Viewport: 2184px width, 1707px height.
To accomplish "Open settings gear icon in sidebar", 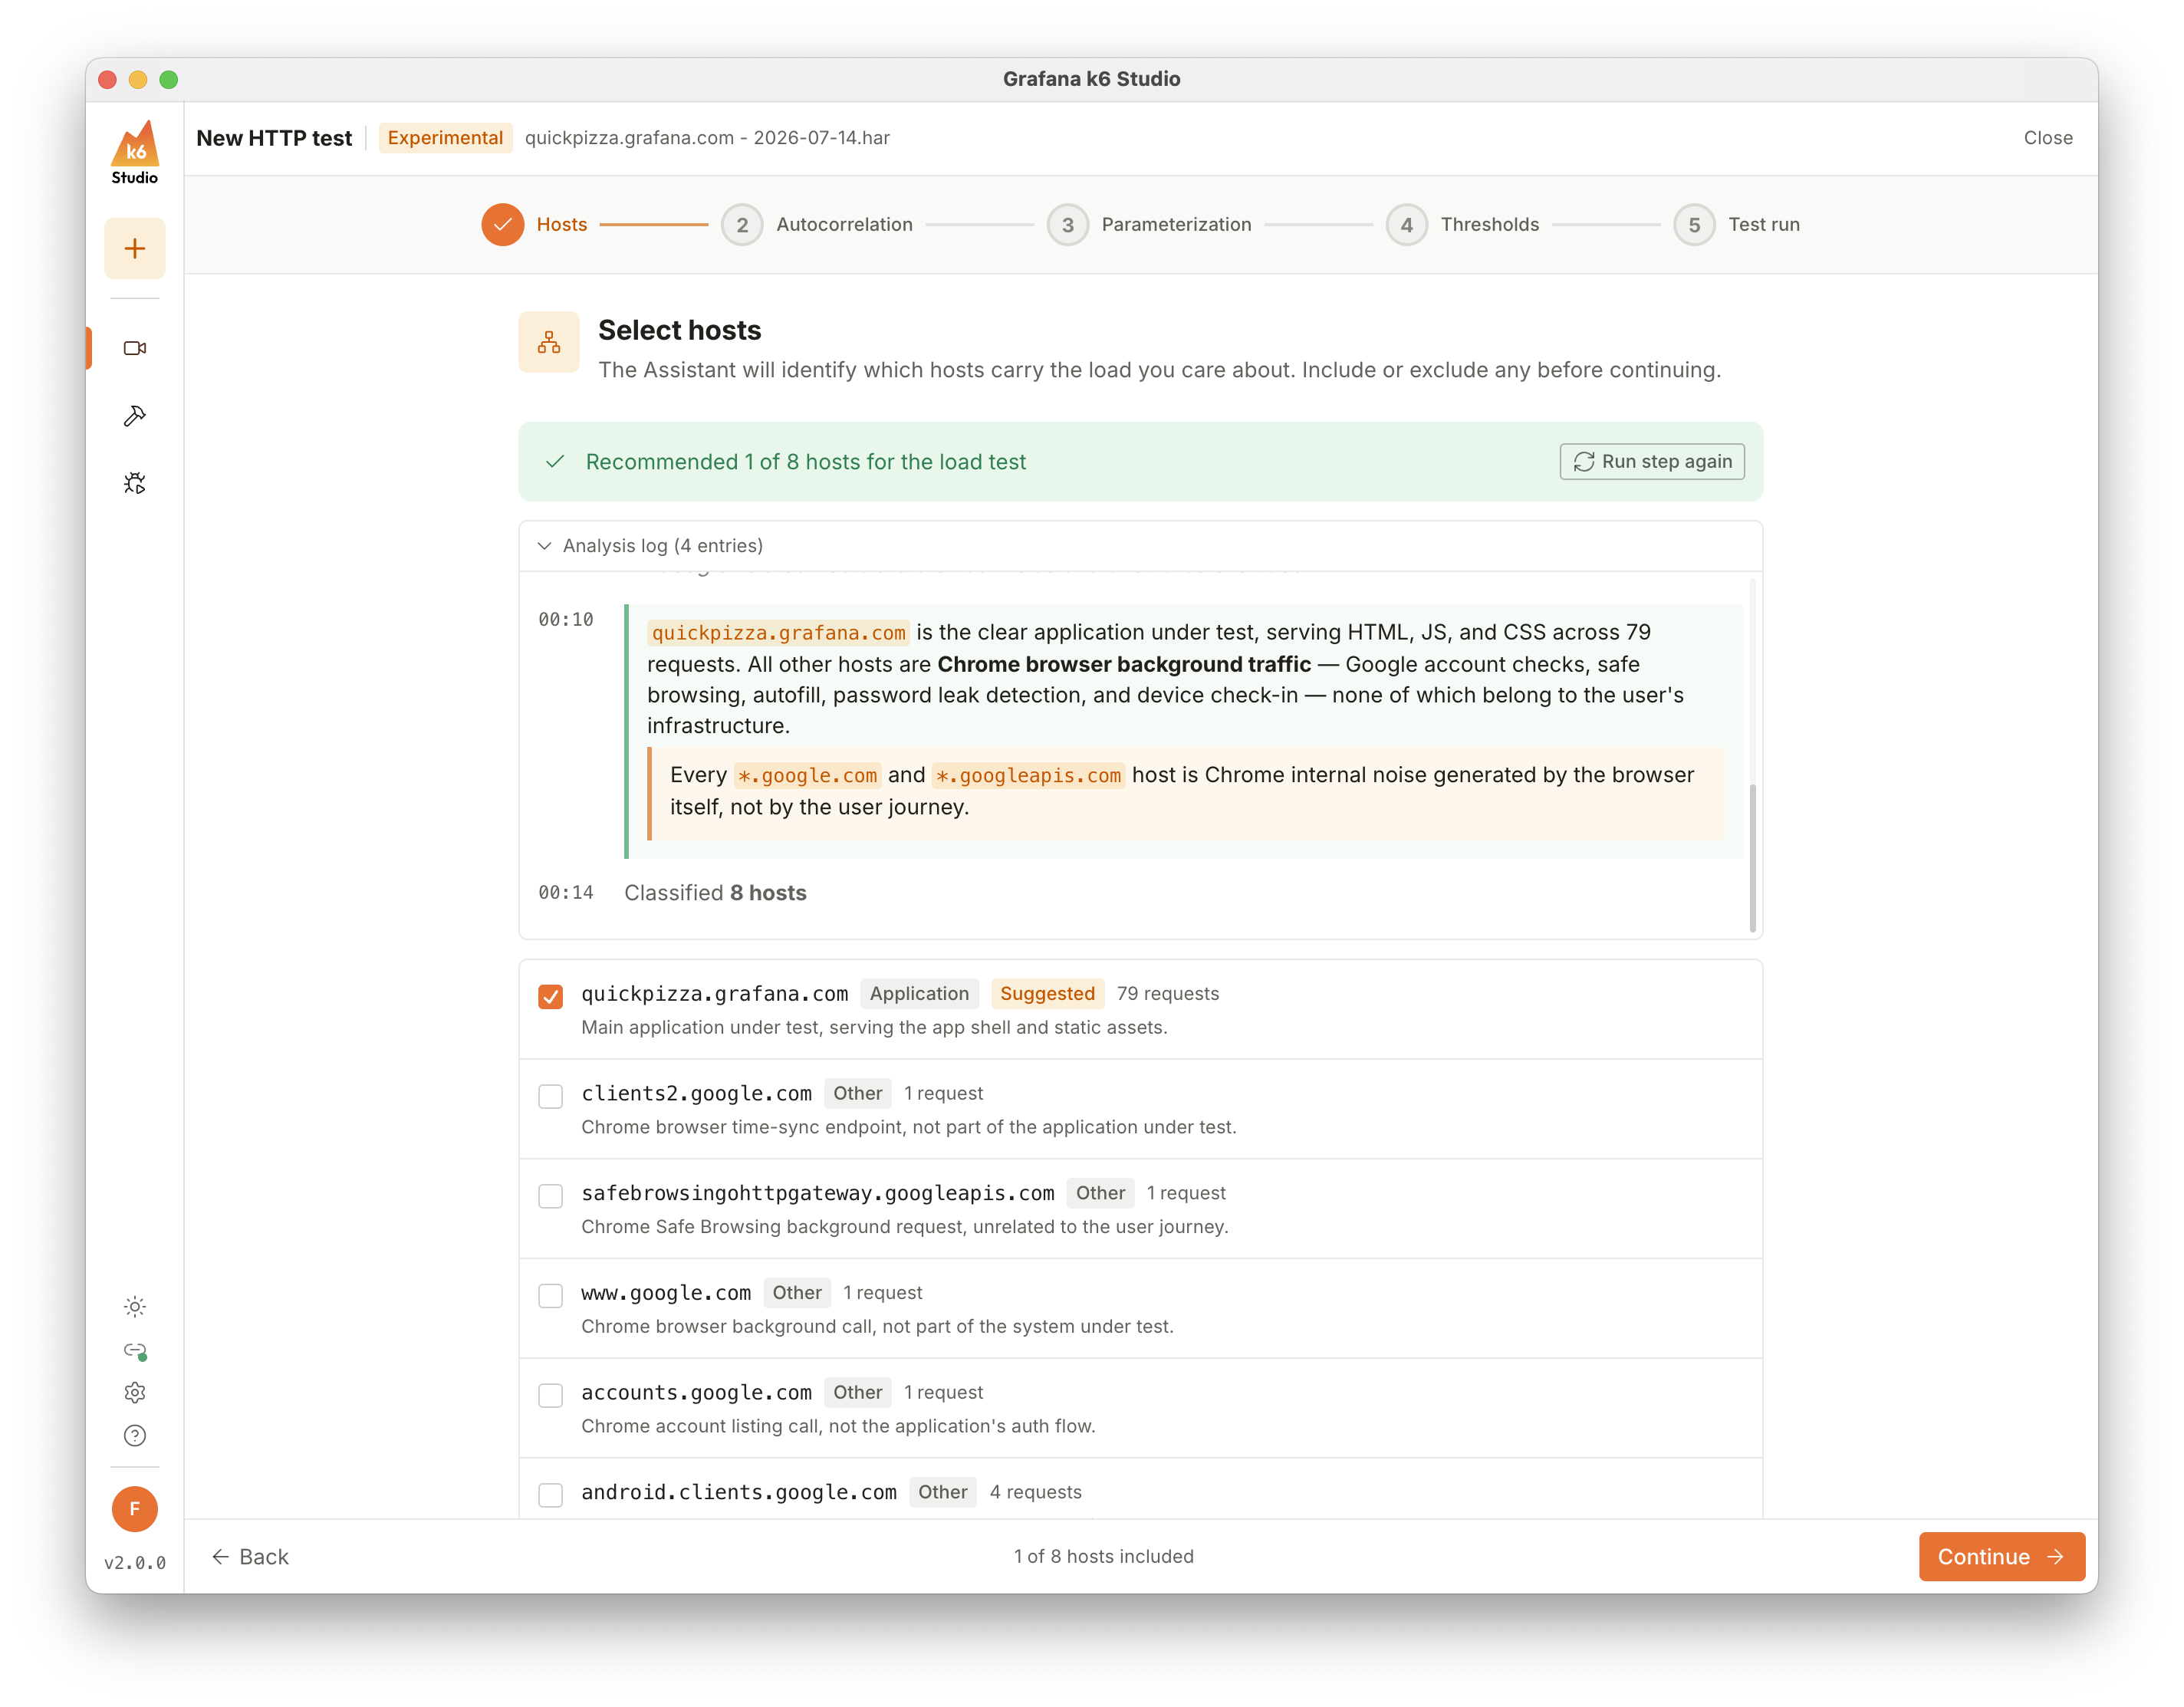I will pos(134,1393).
